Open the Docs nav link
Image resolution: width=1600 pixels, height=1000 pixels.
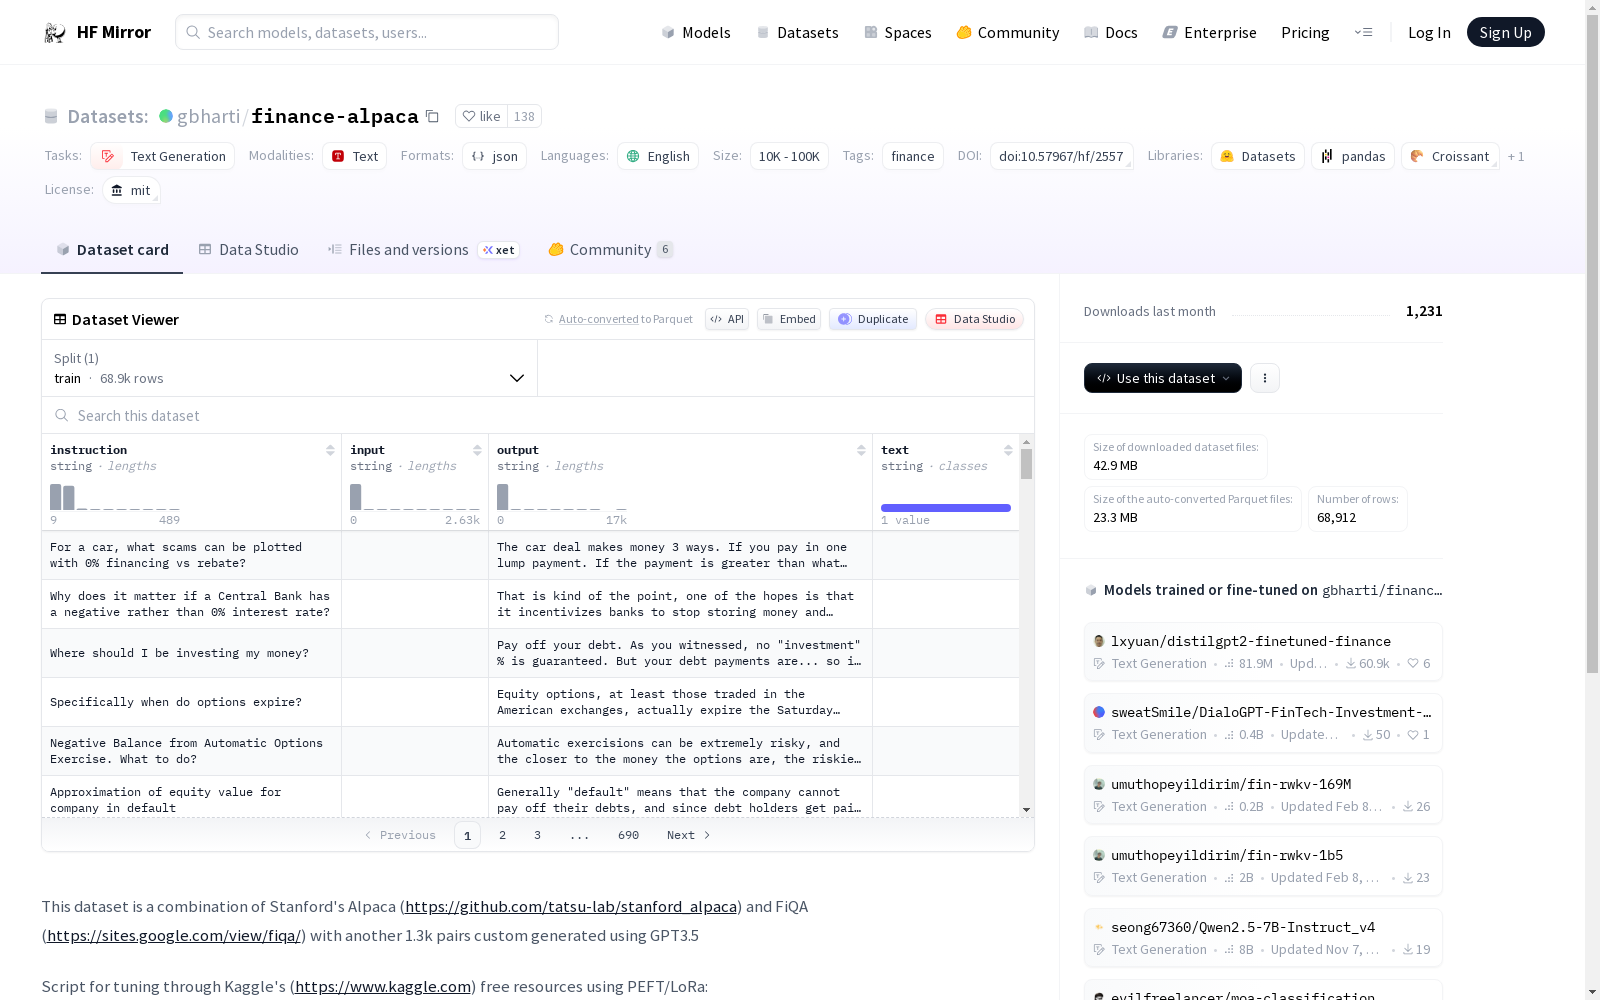[x=1111, y=32]
